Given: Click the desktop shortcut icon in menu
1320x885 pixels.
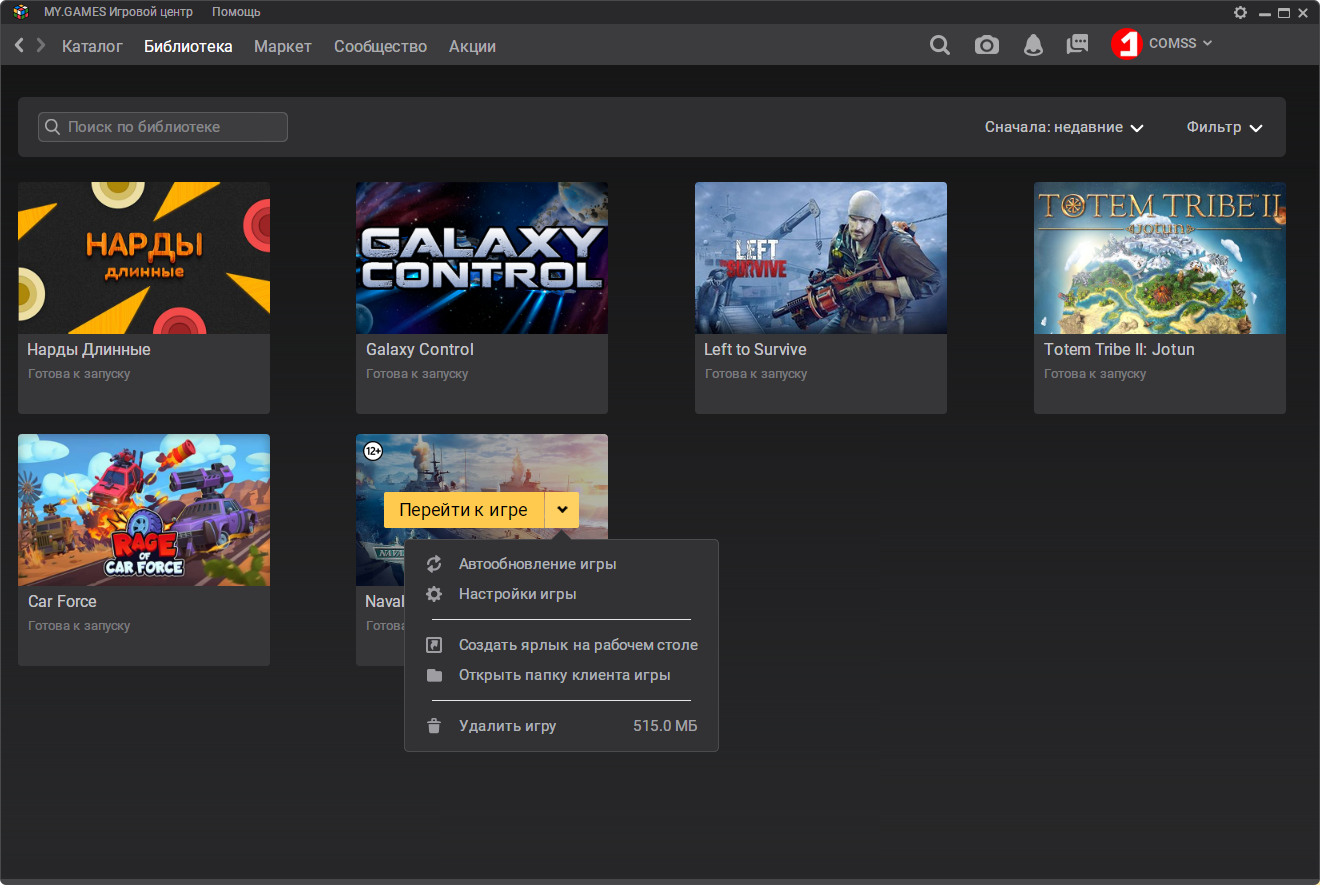Looking at the screenshot, I should pos(434,645).
